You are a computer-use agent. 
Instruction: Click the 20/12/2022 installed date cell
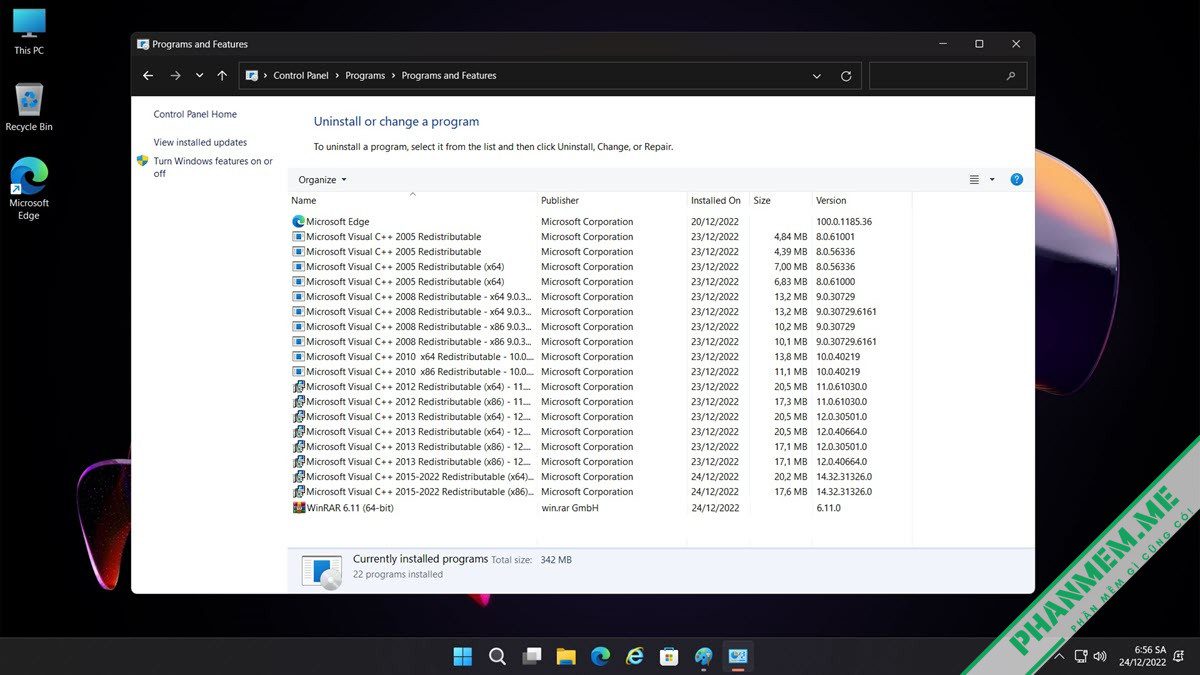click(x=715, y=222)
